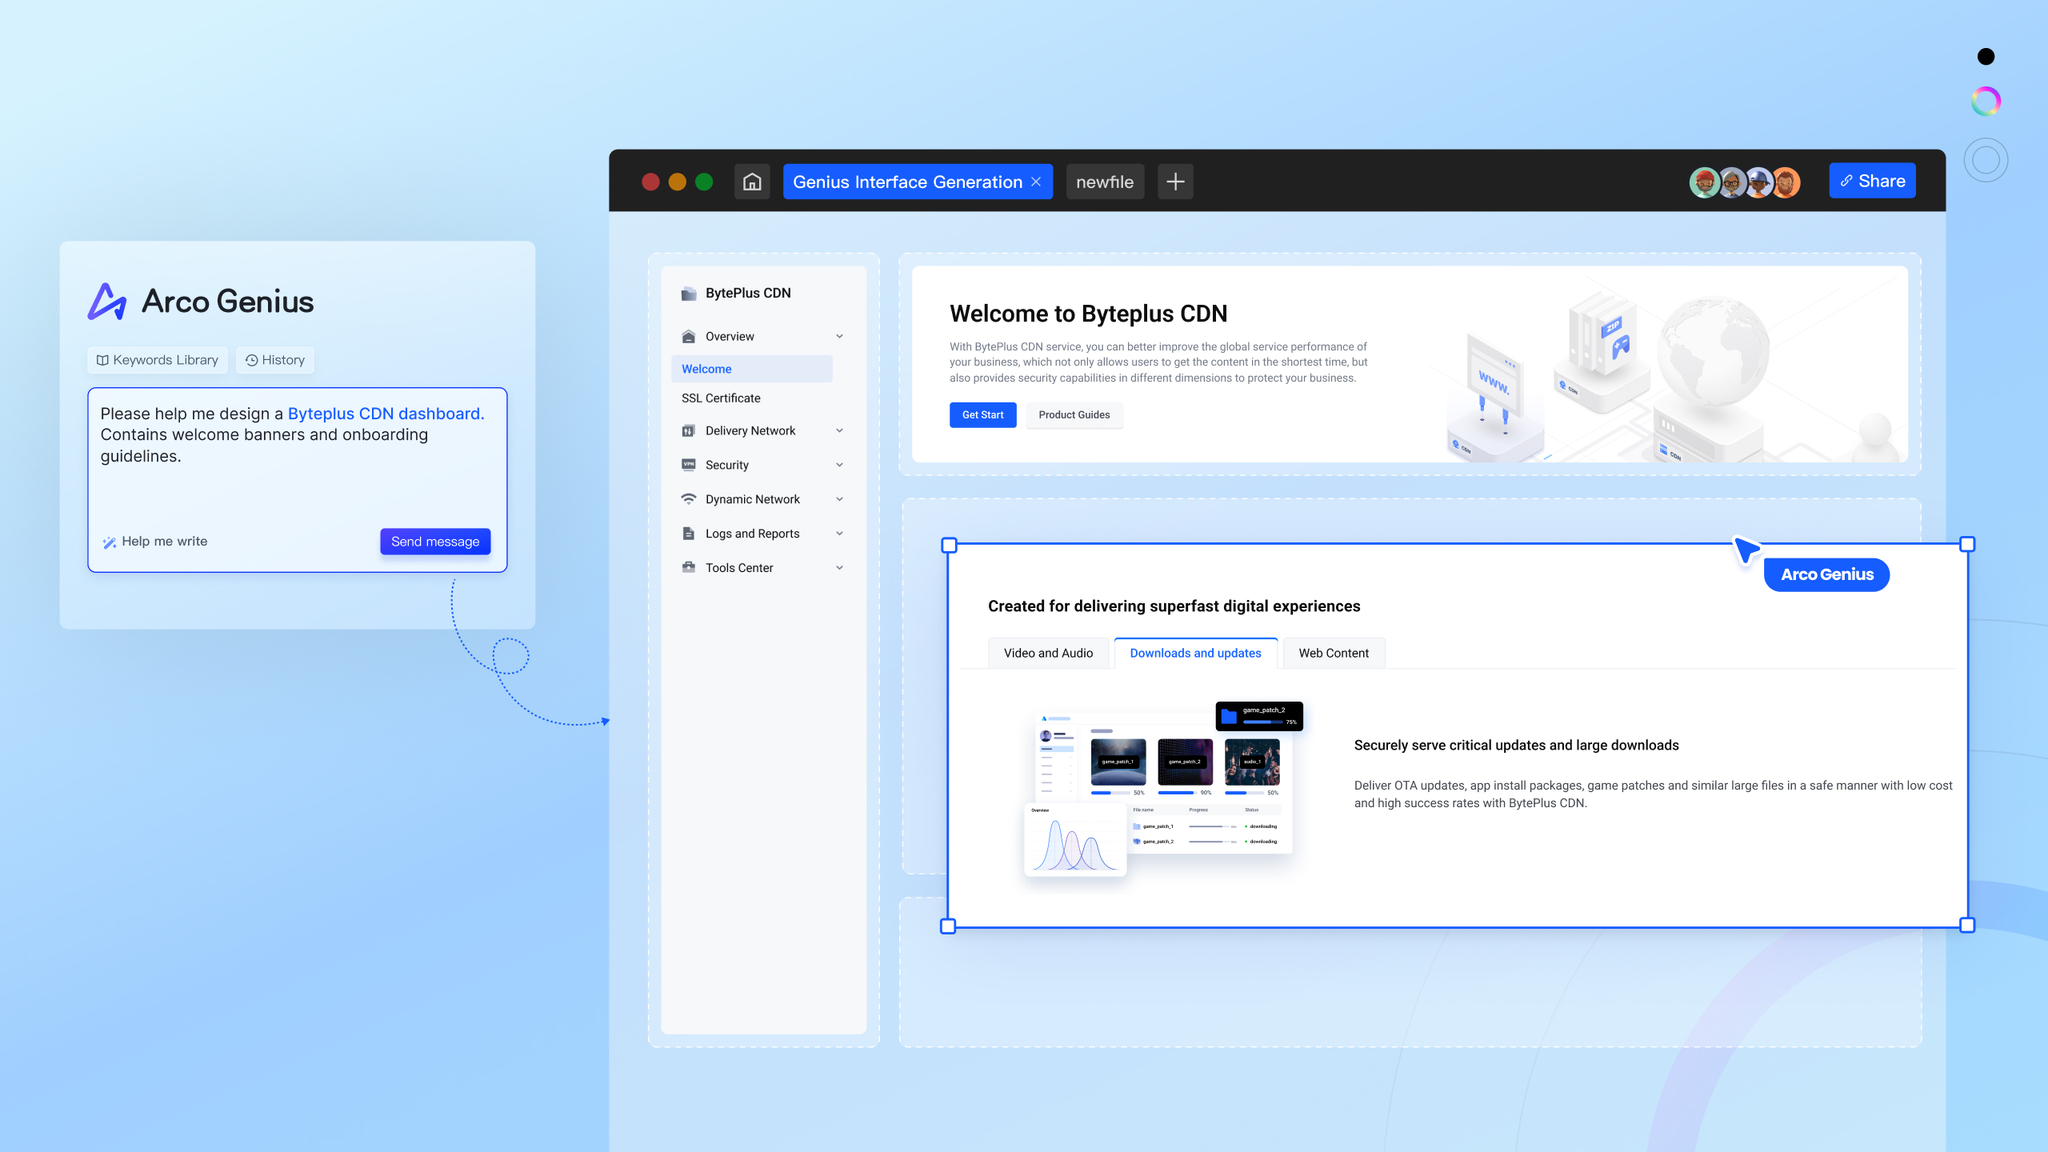The width and height of the screenshot is (2048, 1152).
Task: Click the Delivery Network sidebar icon
Action: point(688,431)
